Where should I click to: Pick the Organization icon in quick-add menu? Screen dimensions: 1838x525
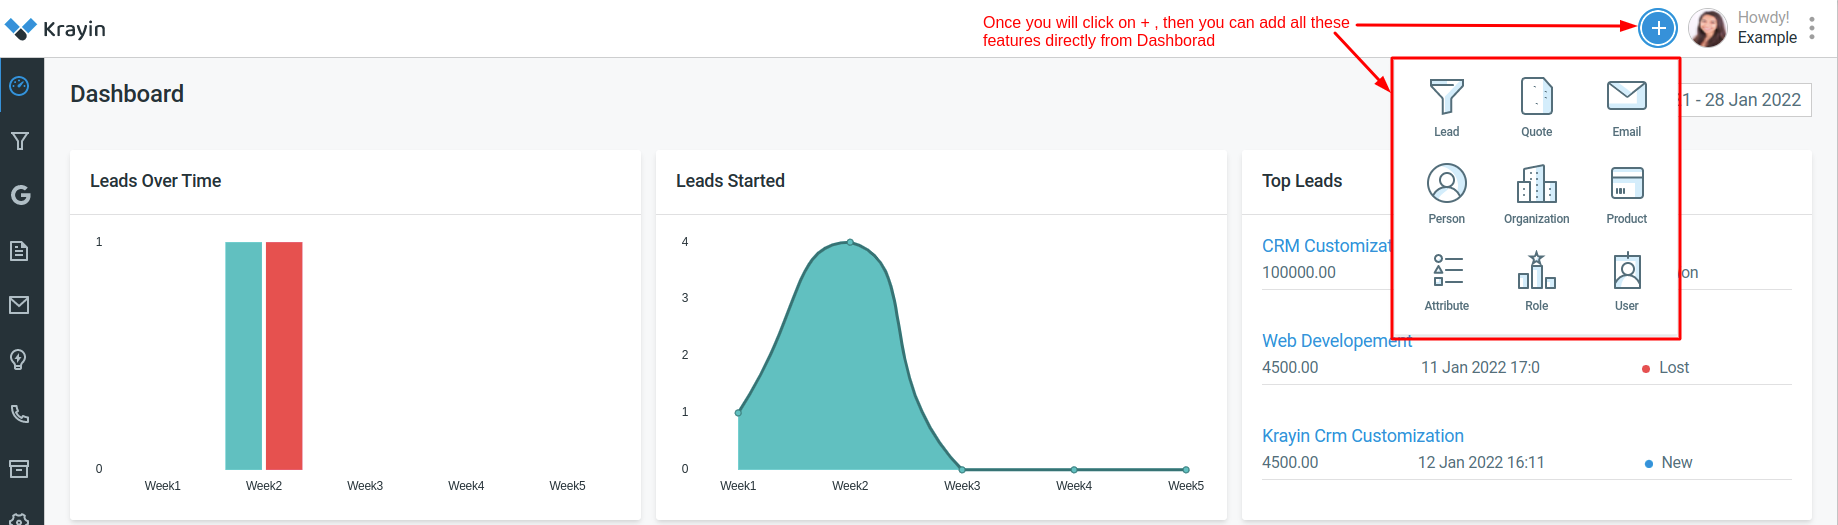(1536, 185)
